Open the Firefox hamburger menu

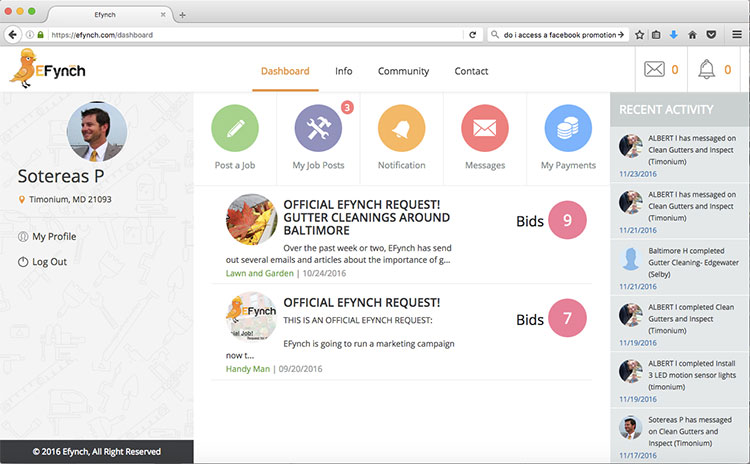point(736,34)
